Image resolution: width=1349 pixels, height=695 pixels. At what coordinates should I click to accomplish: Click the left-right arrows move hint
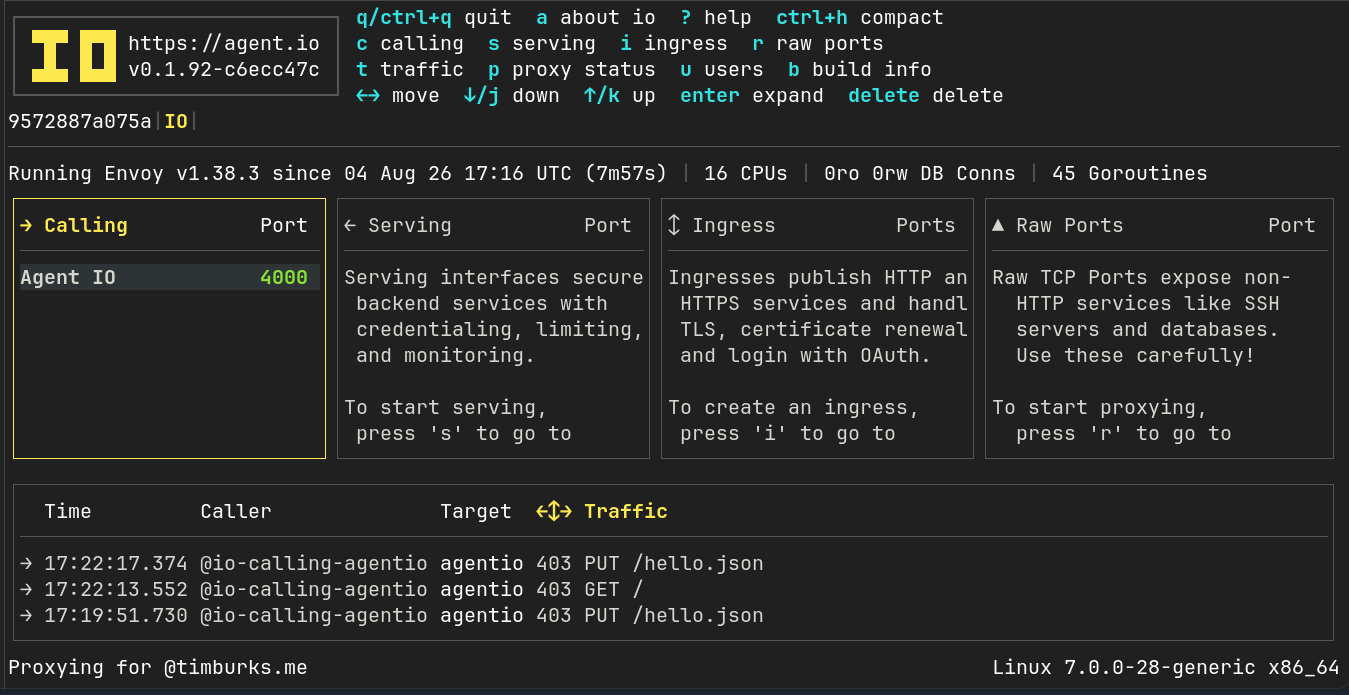pos(398,96)
